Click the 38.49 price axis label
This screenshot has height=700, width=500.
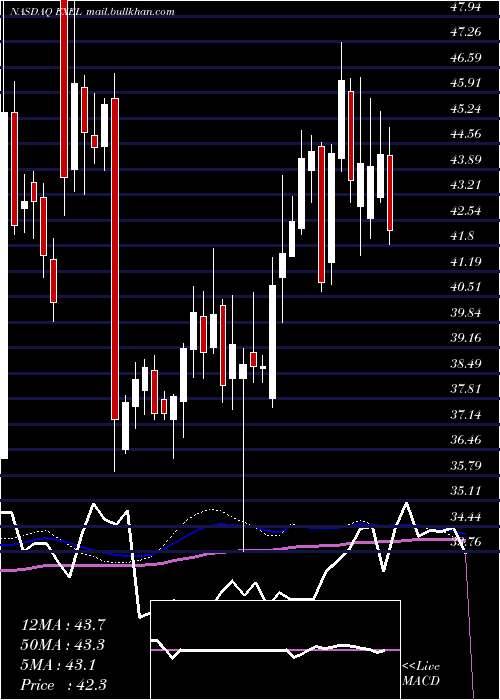coord(466,363)
